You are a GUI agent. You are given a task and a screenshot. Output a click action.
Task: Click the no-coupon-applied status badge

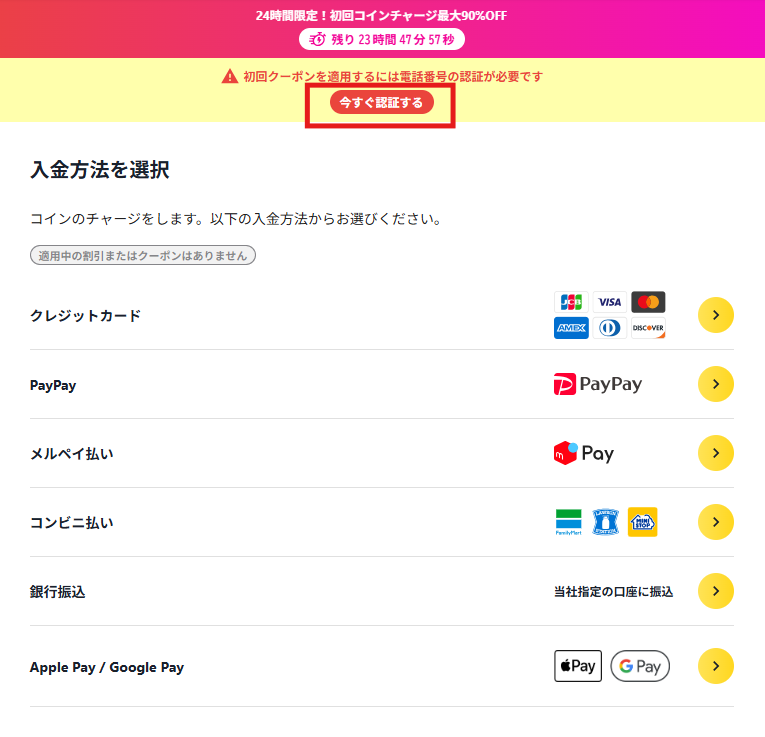click(143, 255)
